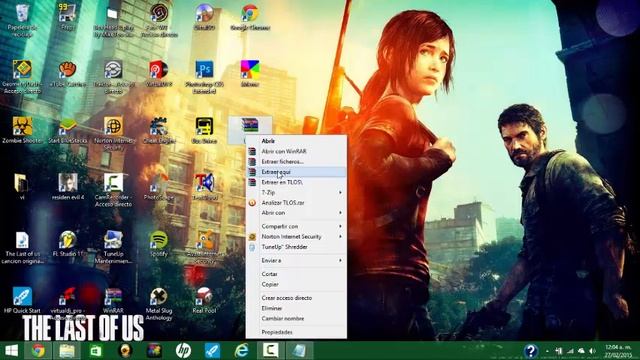Screen dimensions: 640x360
Task: Open File Explorer from the taskbar
Action: click(x=67, y=351)
